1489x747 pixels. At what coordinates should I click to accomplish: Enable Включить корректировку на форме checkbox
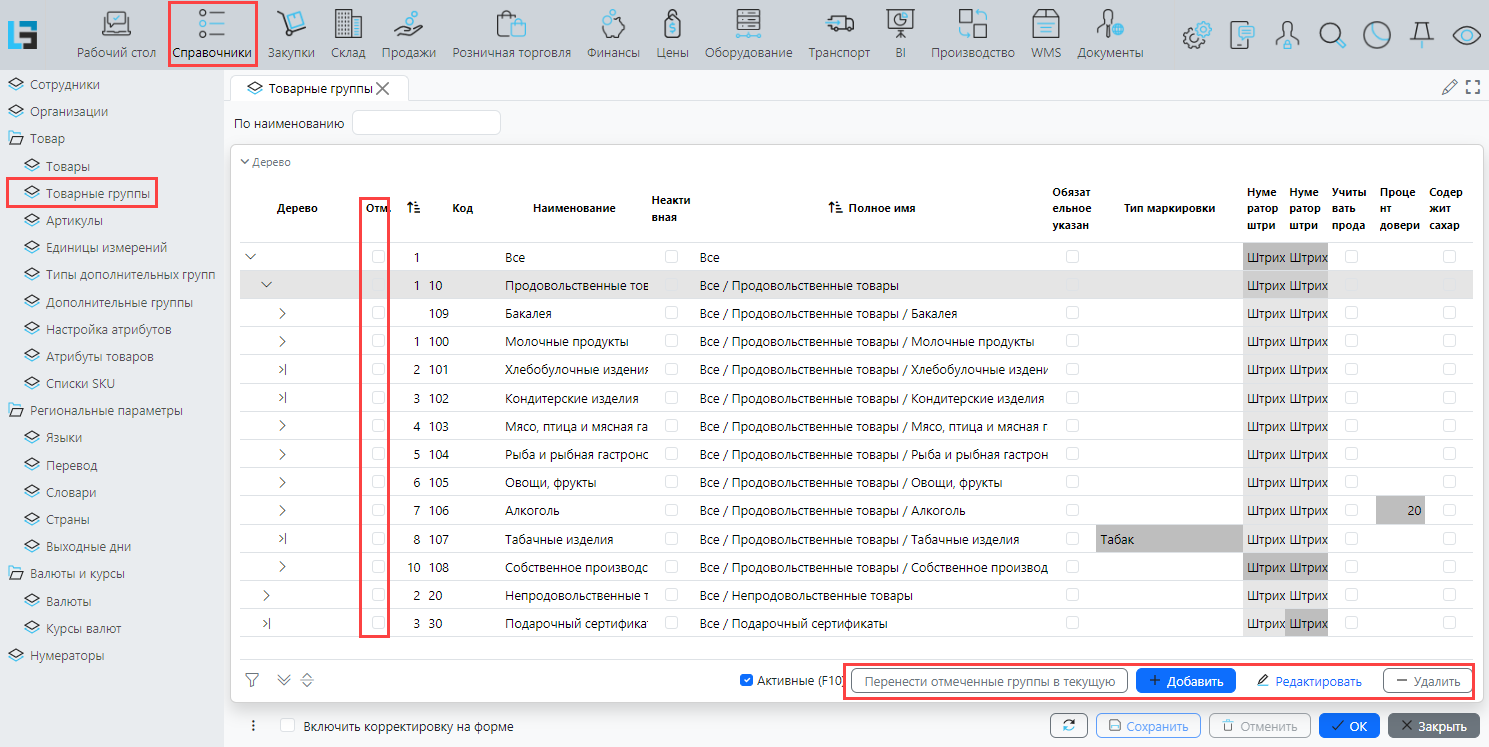[x=288, y=726]
